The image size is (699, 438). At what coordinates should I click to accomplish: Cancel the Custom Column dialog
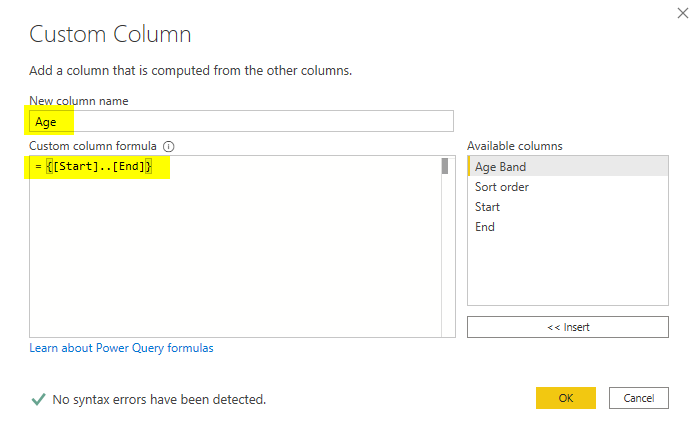[x=638, y=398]
